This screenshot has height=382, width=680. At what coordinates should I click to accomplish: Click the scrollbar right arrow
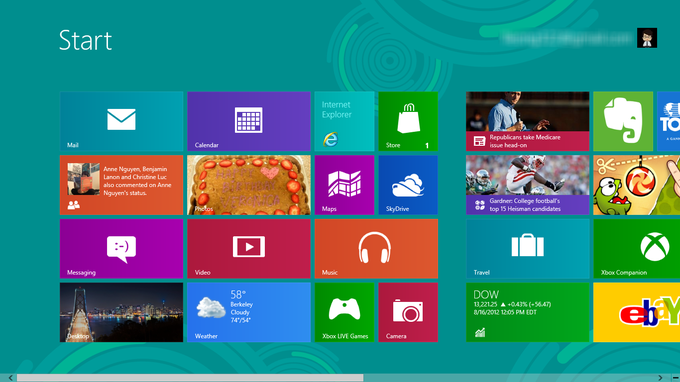660,378
